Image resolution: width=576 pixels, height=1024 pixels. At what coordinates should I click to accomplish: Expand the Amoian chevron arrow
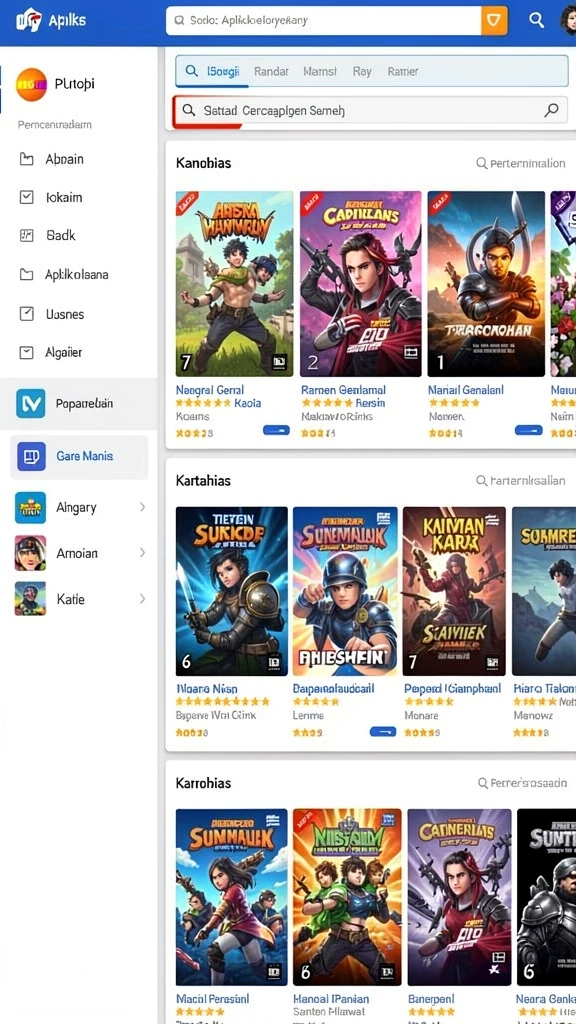click(142, 553)
